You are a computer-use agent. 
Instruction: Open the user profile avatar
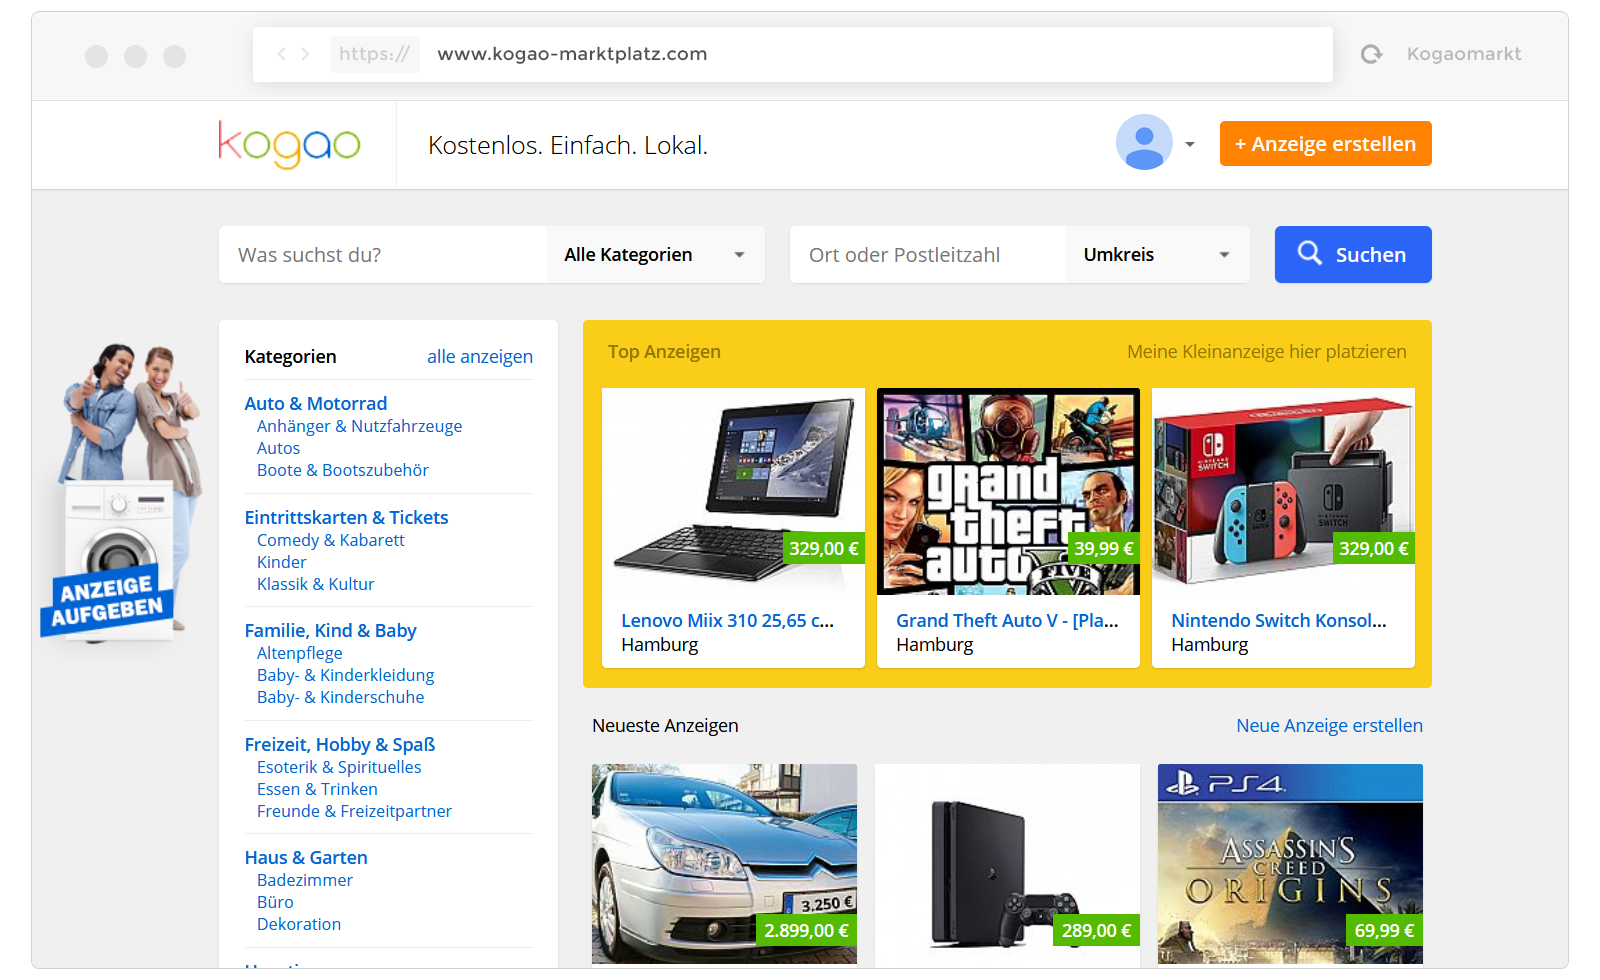pyautogui.click(x=1144, y=142)
